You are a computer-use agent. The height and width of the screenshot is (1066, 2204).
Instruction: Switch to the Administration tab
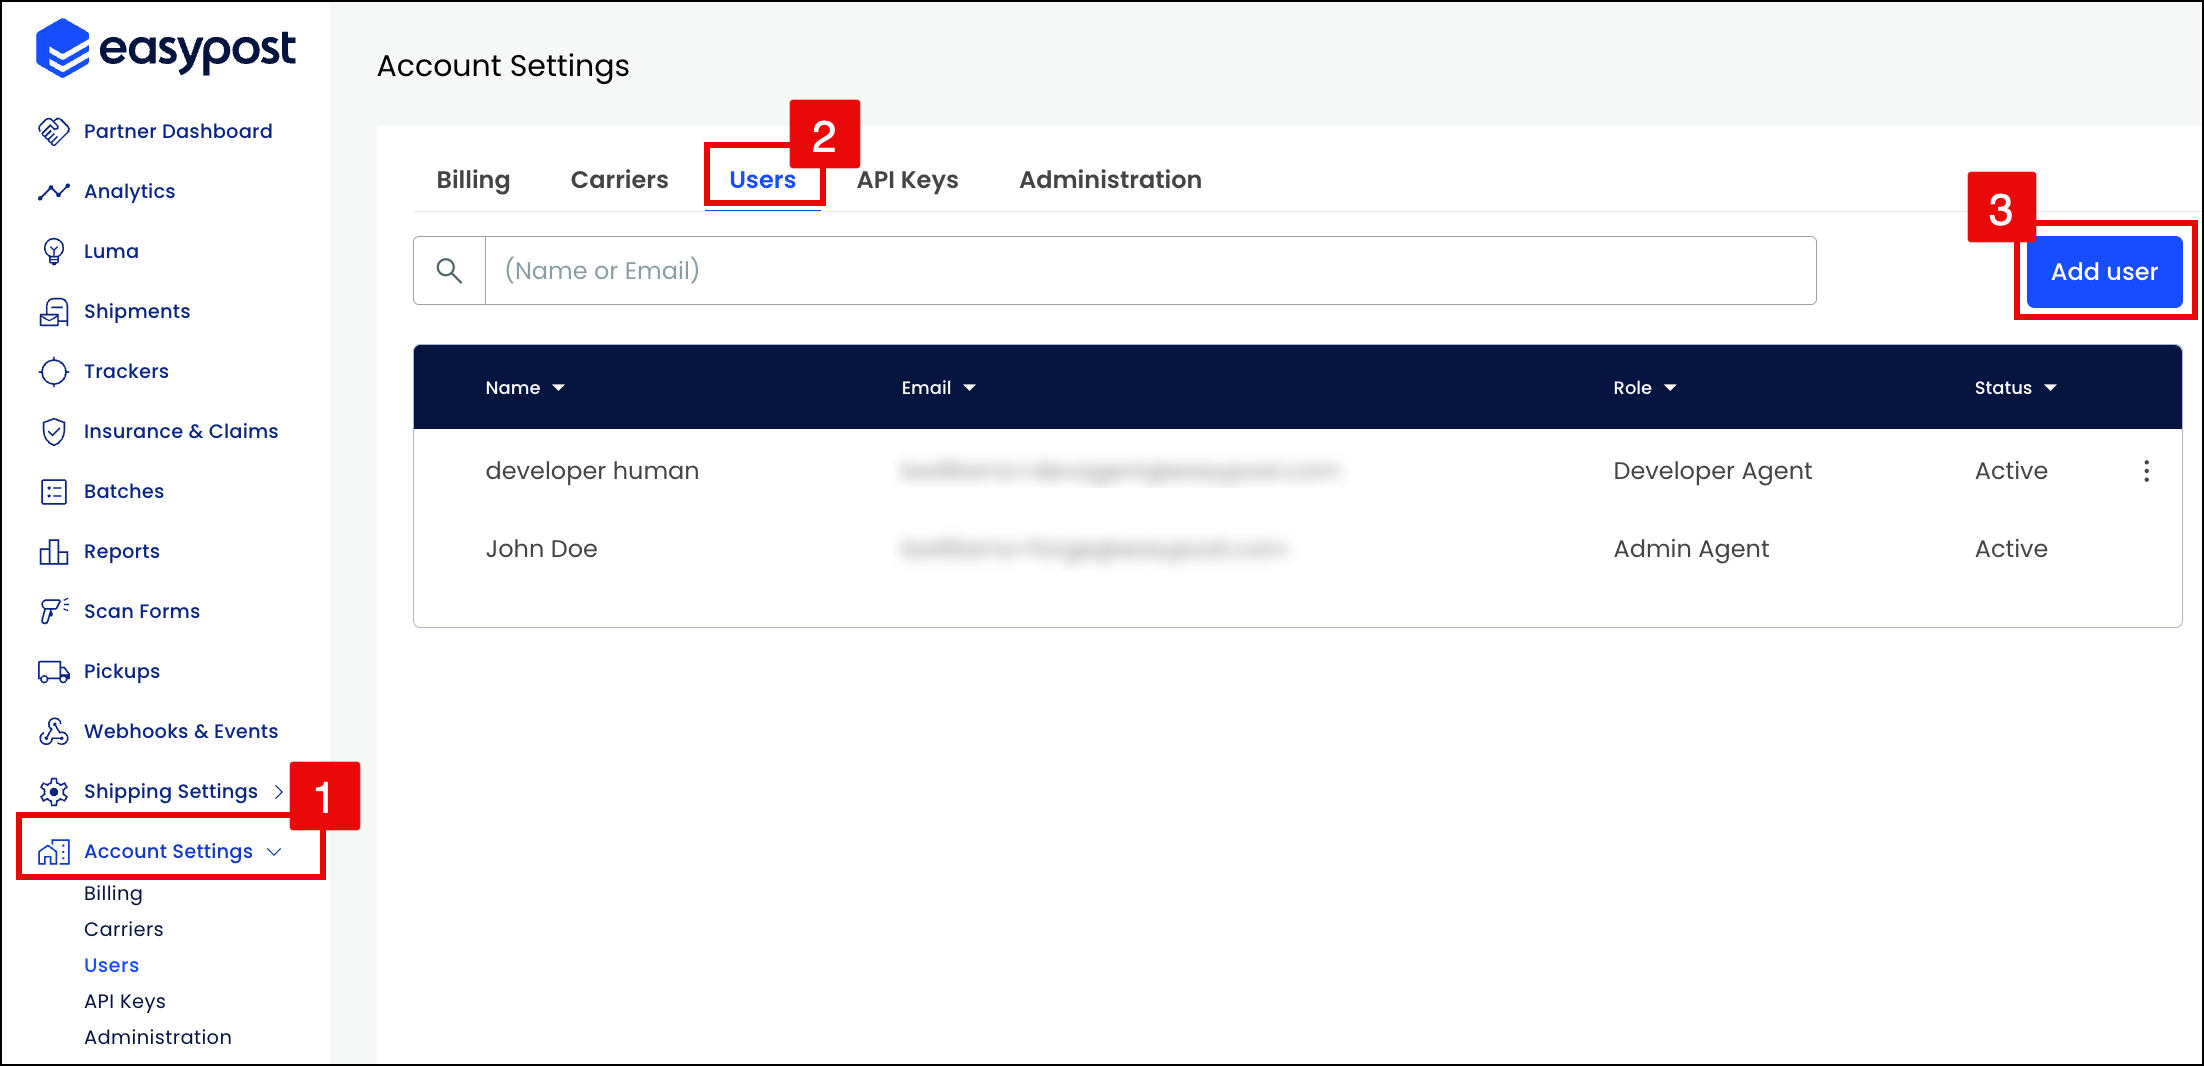[1110, 179]
